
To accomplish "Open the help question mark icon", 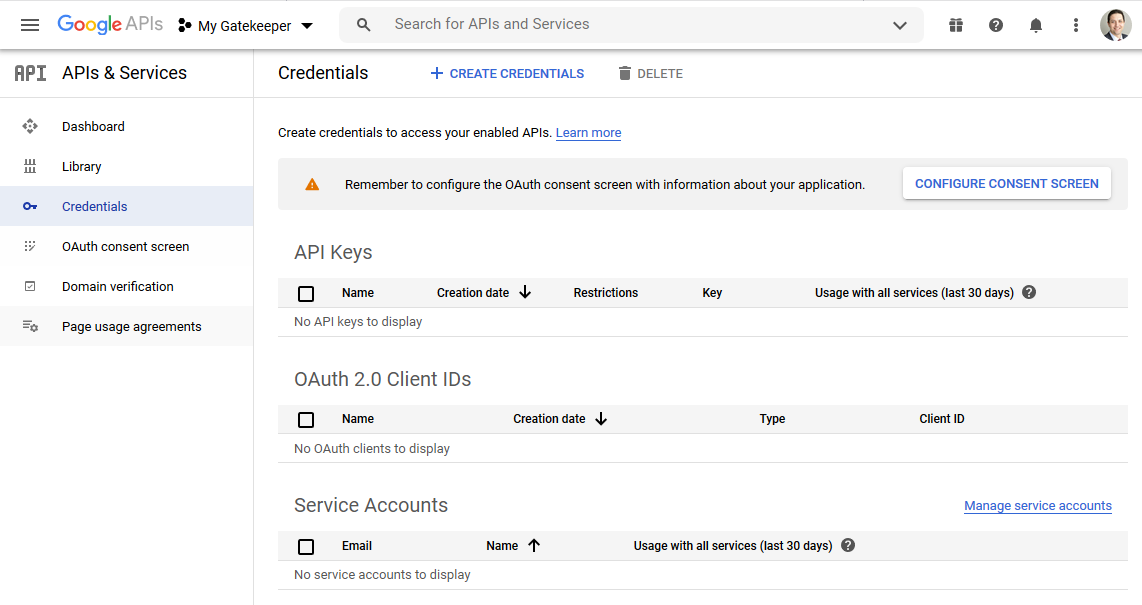I will coord(996,25).
